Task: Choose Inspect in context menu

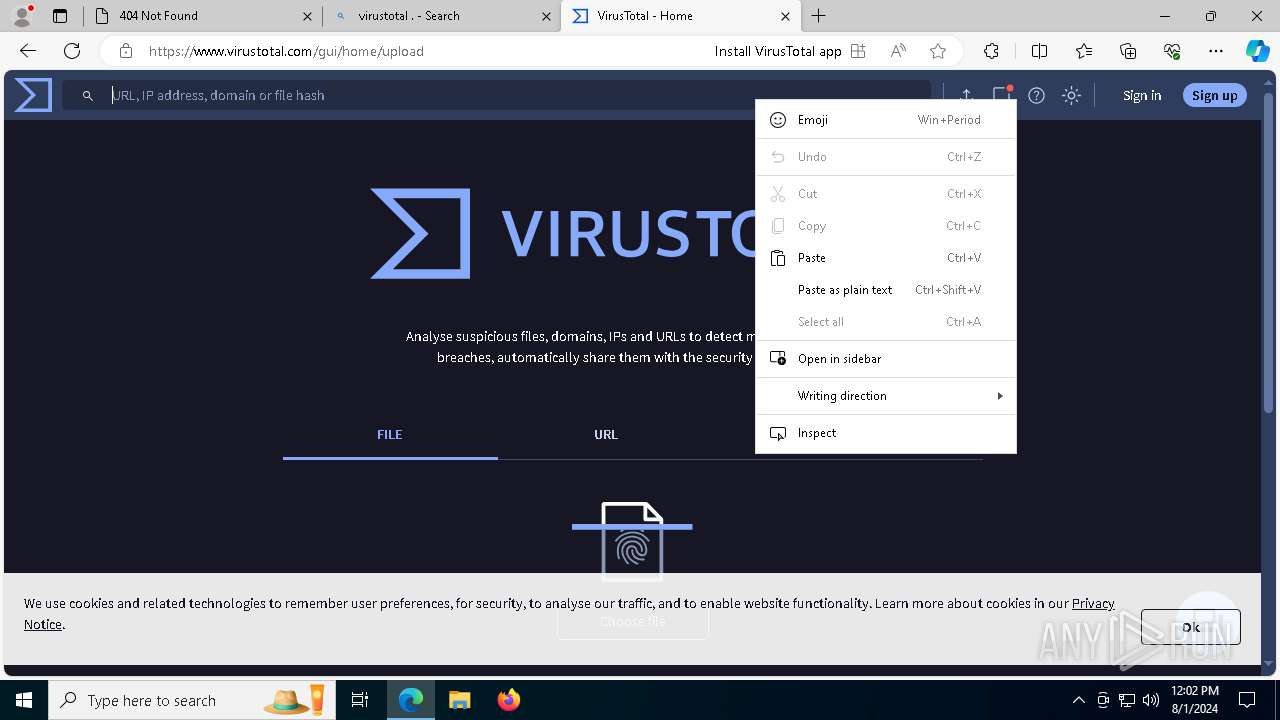Action: (x=886, y=433)
